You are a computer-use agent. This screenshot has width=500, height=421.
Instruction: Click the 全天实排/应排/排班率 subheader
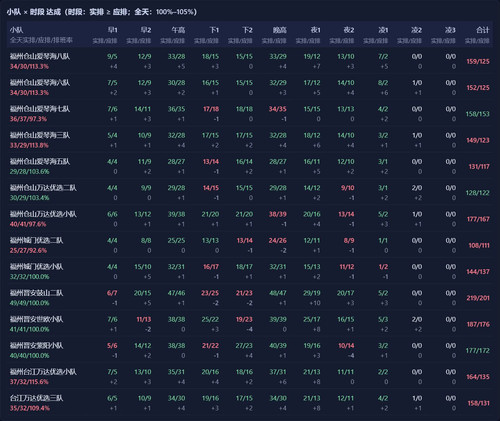(x=41, y=40)
